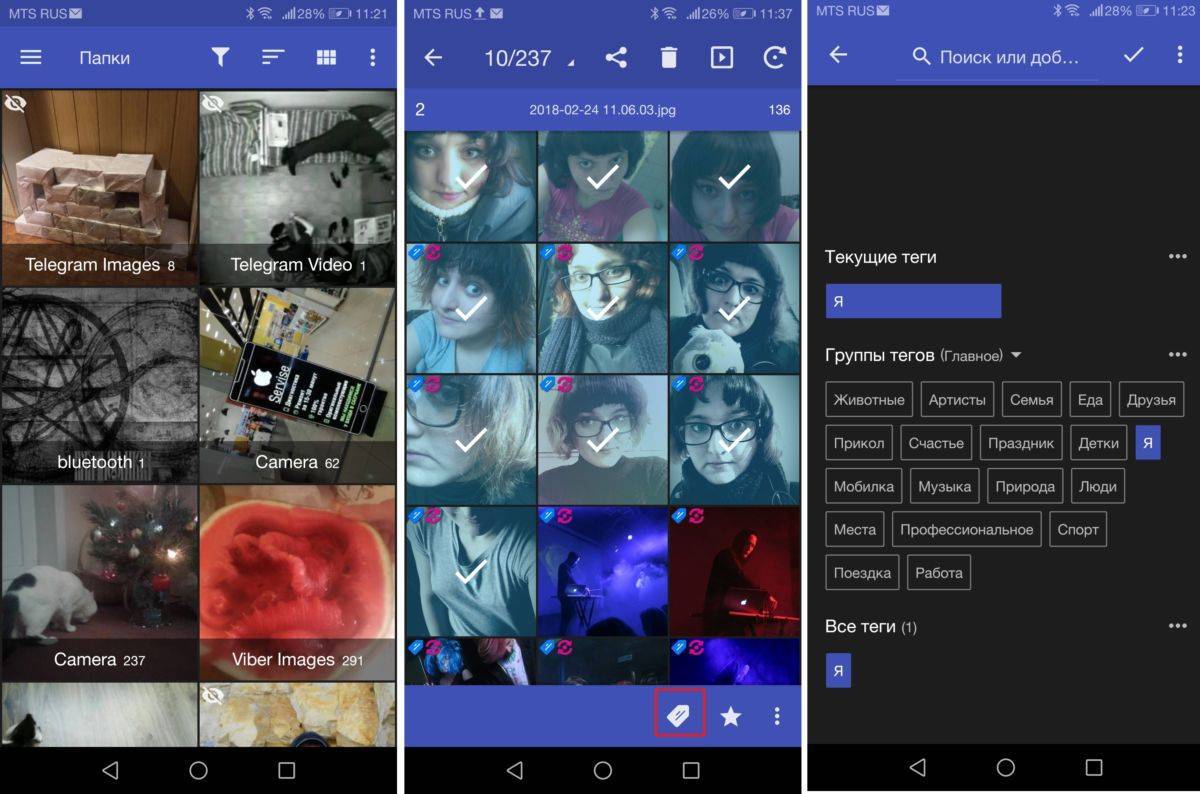Screen dimensions: 1200x794
Task: Tap the Поиск или добавить search field
Action: point(1008,57)
